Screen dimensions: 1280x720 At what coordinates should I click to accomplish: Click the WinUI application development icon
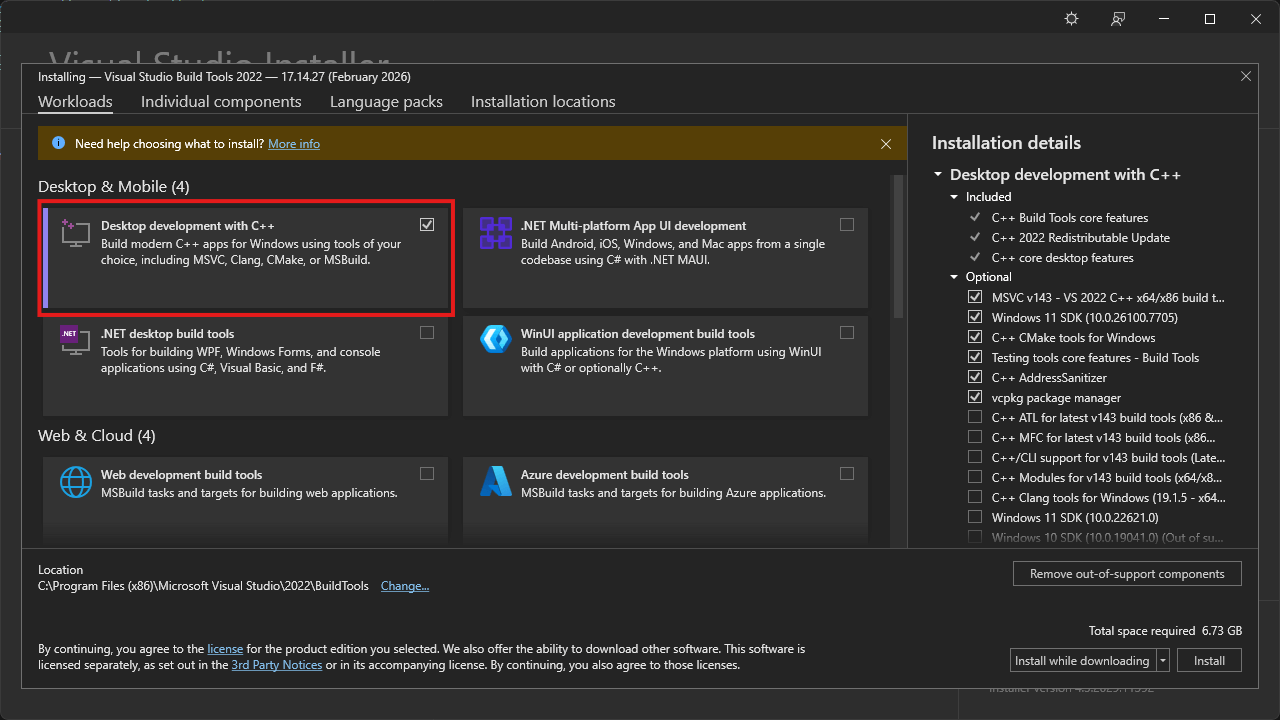(x=495, y=340)
